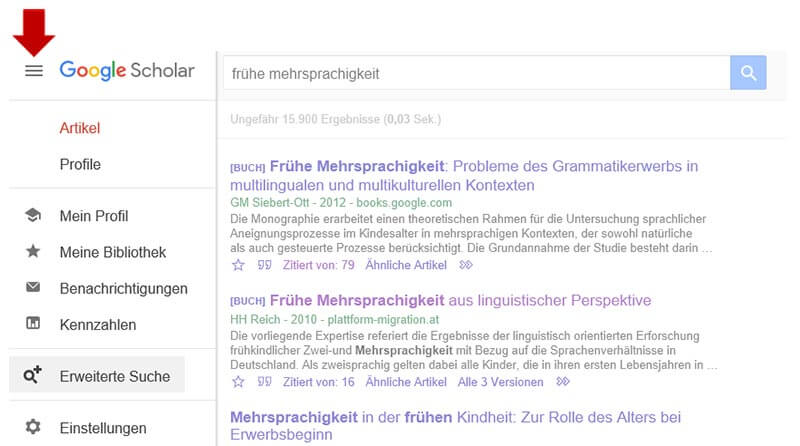
Task: Expand more options arrows on first result
Action: 466,265
